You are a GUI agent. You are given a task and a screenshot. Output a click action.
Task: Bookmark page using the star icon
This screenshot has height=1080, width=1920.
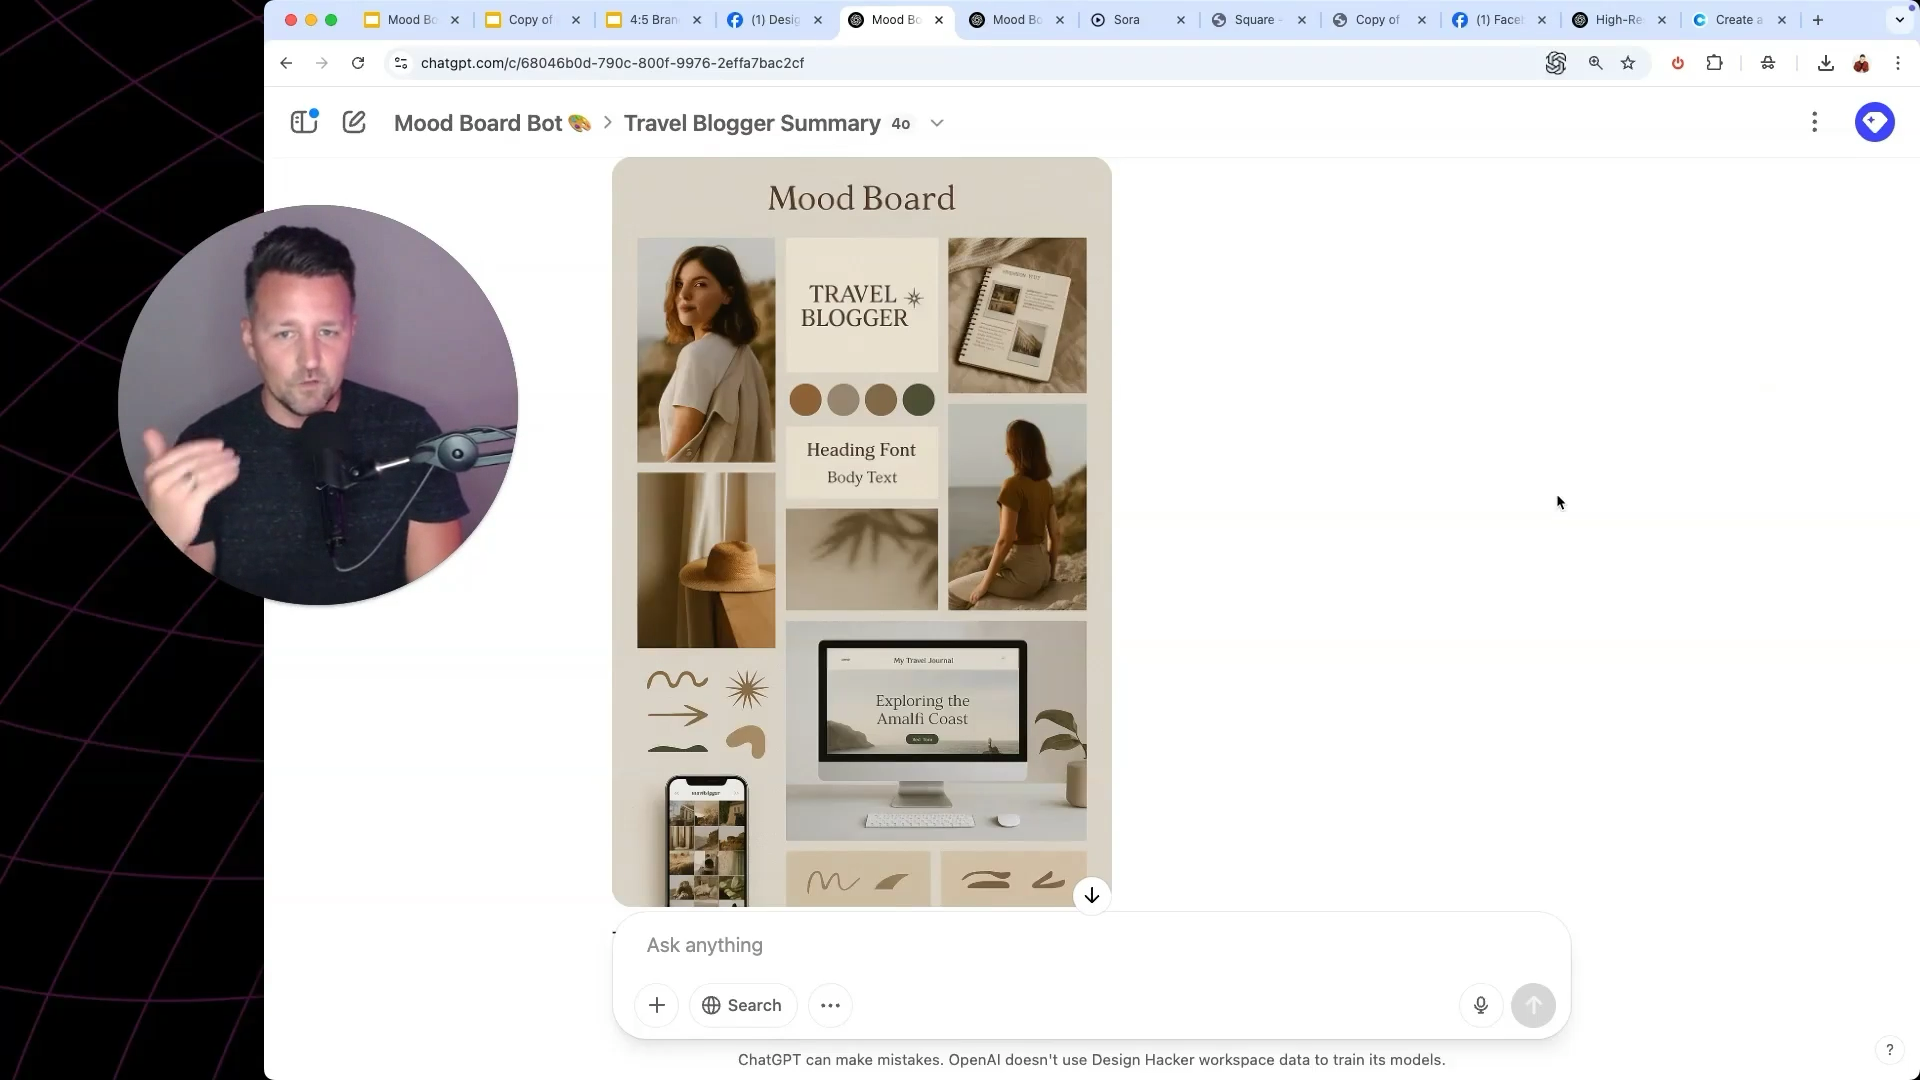1628,63
